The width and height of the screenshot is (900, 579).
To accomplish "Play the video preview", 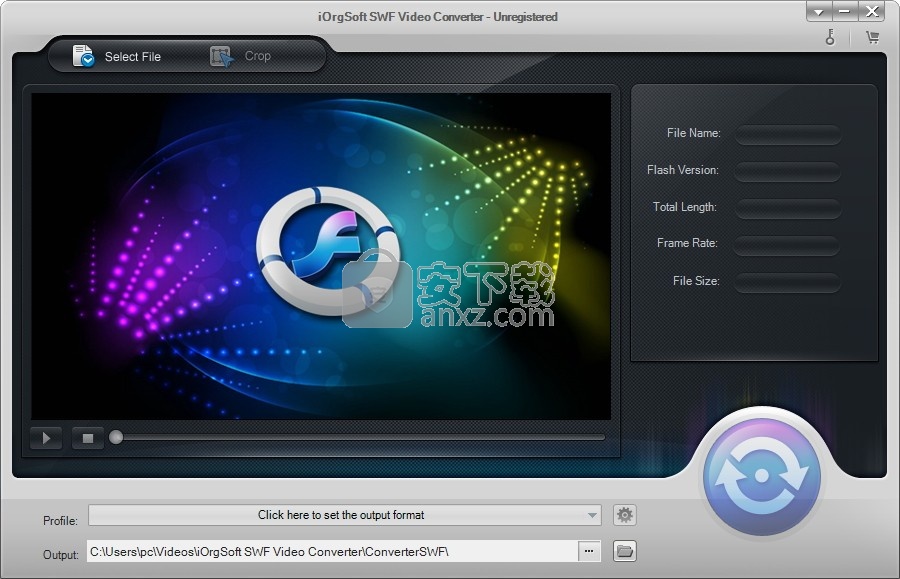I will pos(46,438).
